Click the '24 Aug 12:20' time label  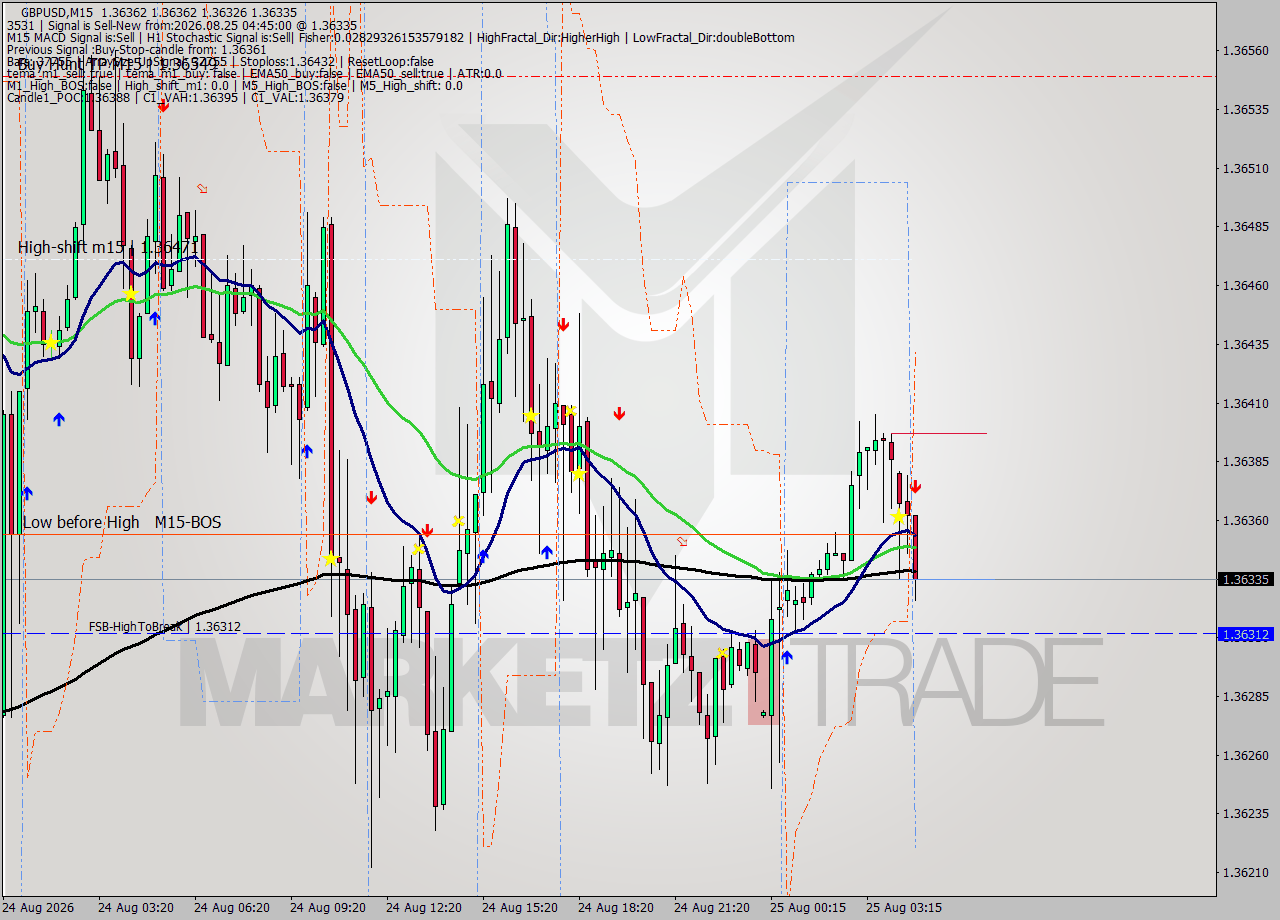point(424,908)
